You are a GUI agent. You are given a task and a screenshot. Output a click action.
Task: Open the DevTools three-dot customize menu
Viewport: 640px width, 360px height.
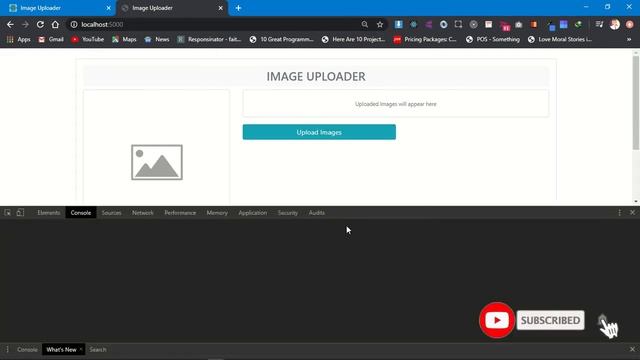[620, 213]
